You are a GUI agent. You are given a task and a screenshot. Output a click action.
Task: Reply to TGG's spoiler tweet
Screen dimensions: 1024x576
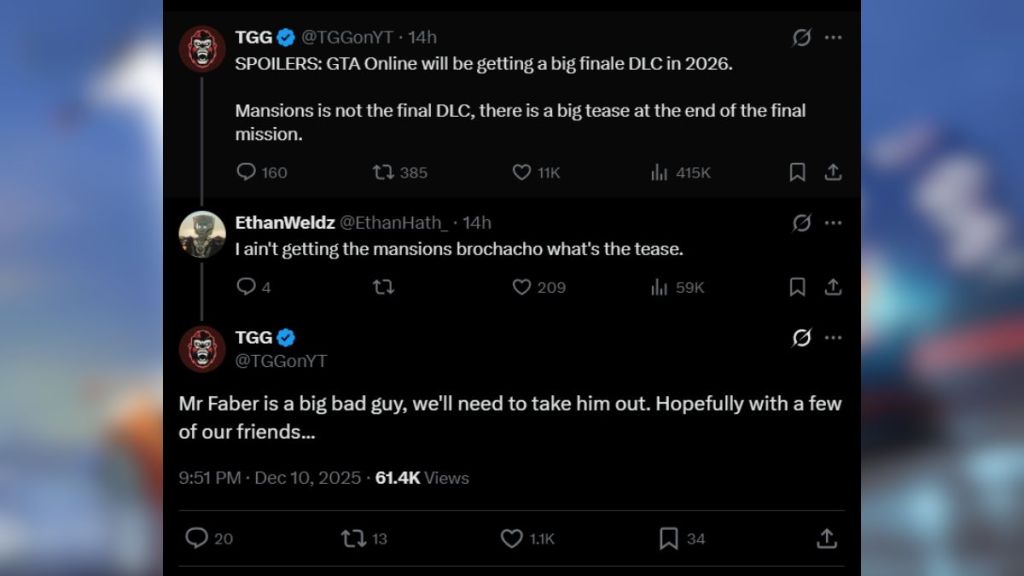click(245, 172)
